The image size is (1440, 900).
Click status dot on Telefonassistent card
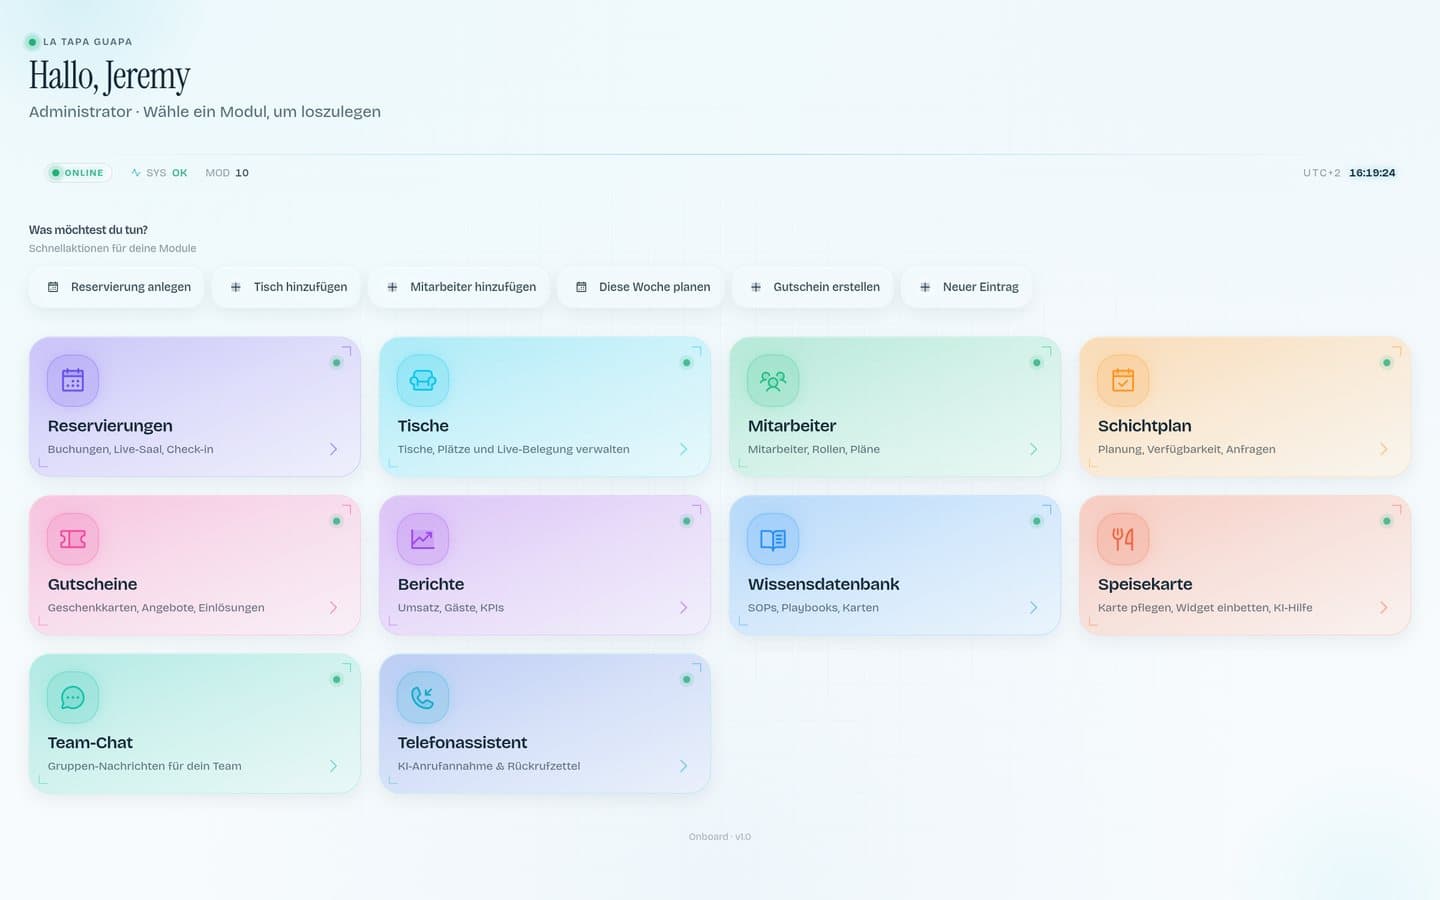[686, 679]
